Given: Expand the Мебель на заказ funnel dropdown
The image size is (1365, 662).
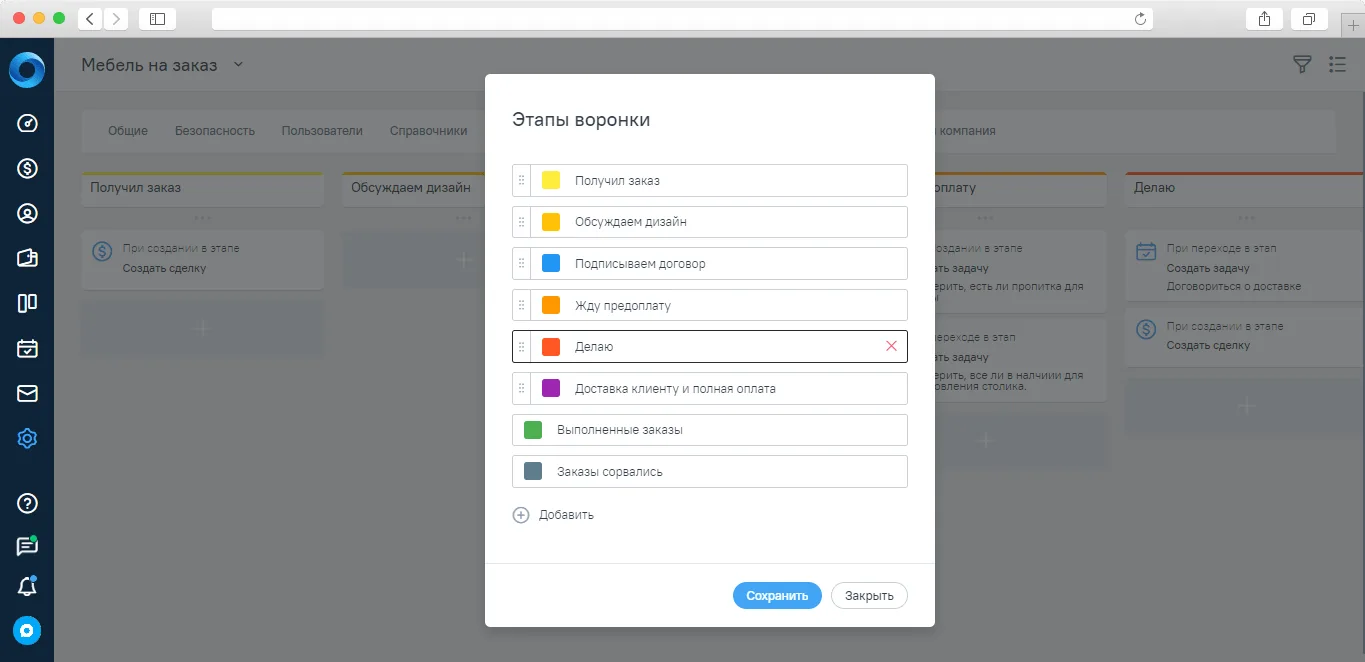Looking at the screenshot, I should pos(238,65).
